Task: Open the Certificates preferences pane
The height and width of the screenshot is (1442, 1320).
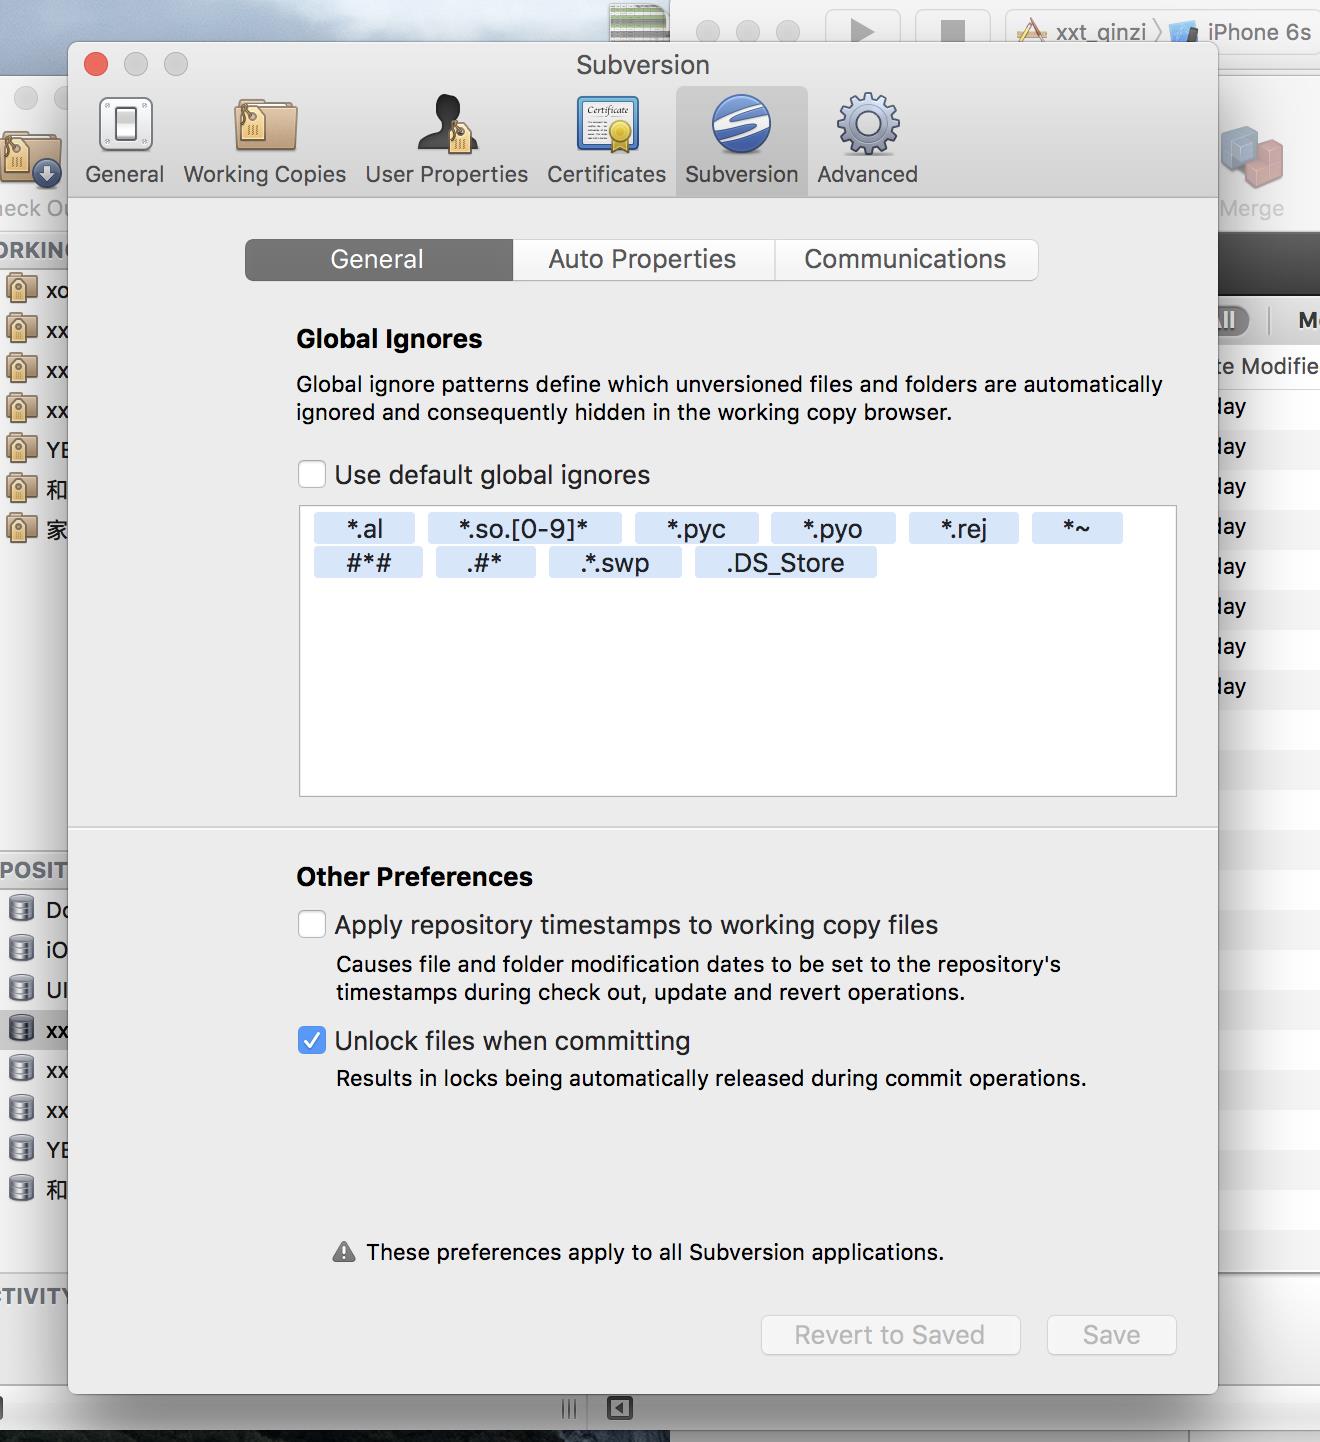Action: [x=606, y=141]
